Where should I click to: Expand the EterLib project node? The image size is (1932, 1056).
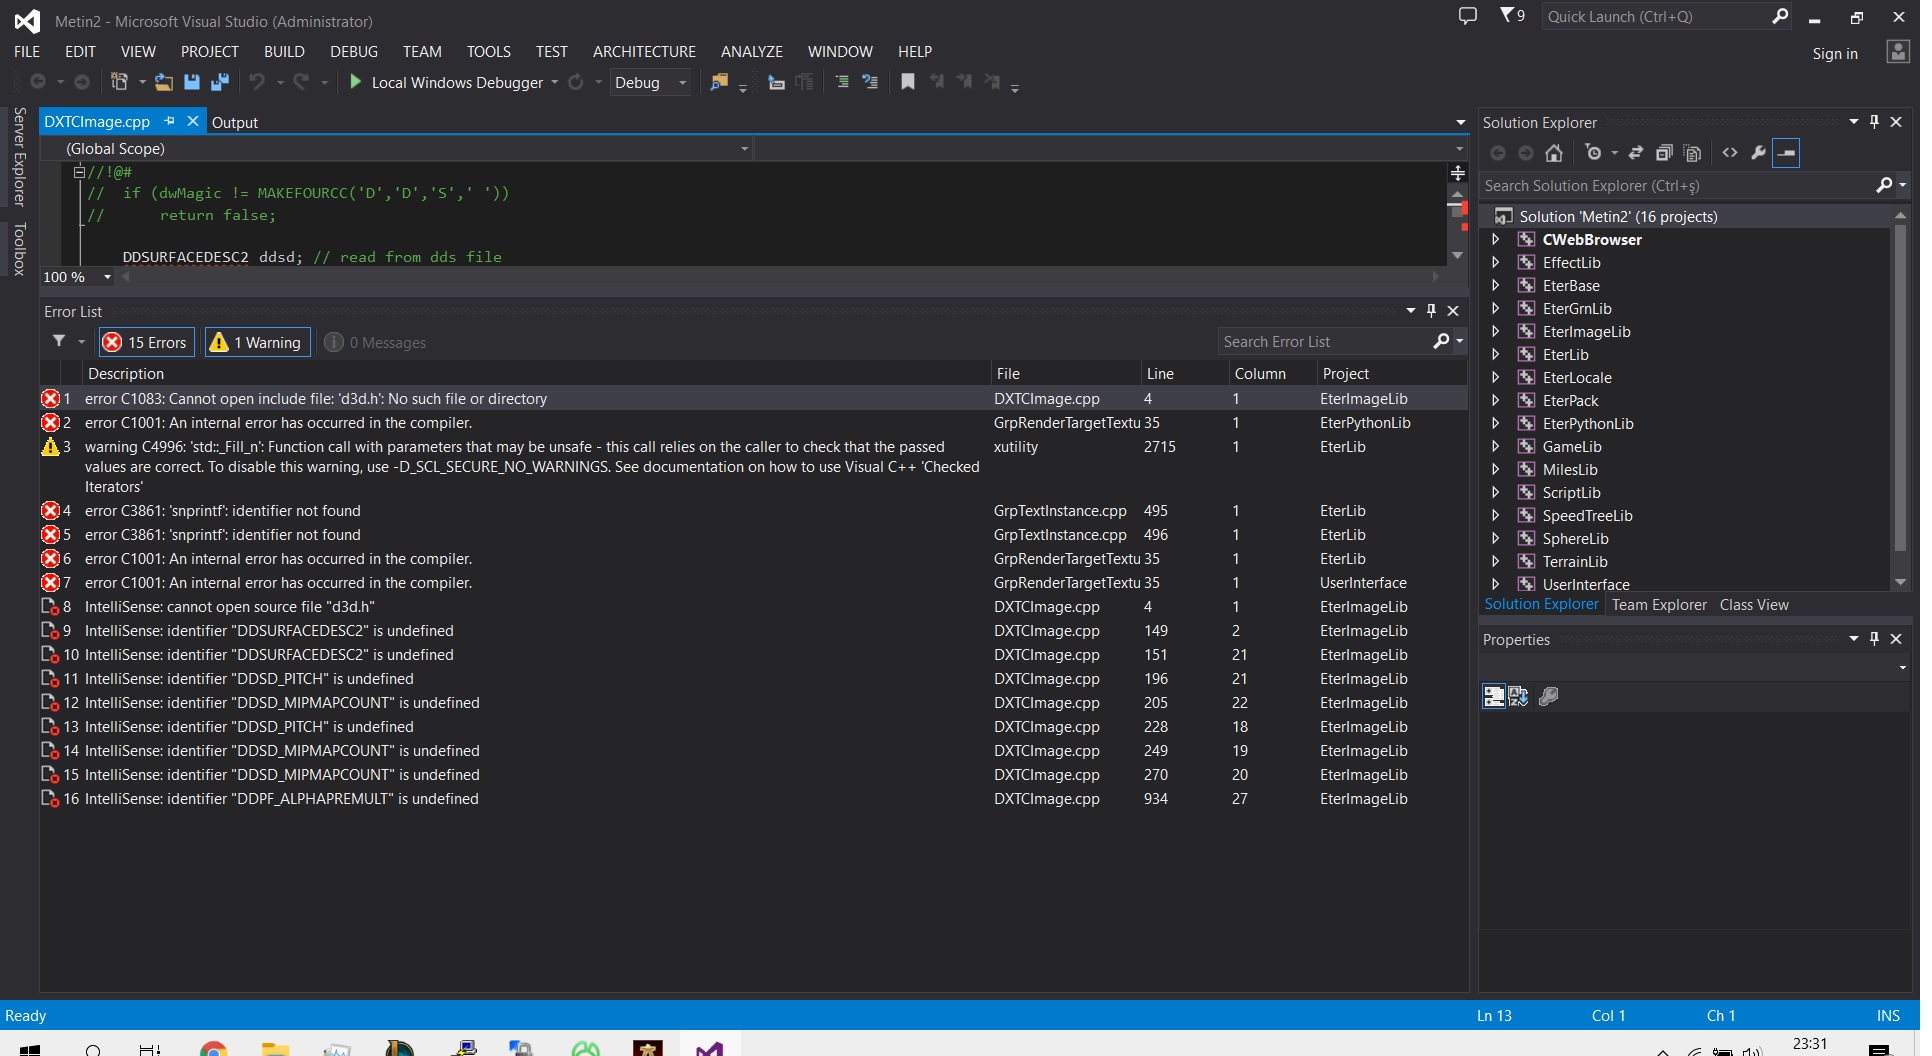(1496, 354)
